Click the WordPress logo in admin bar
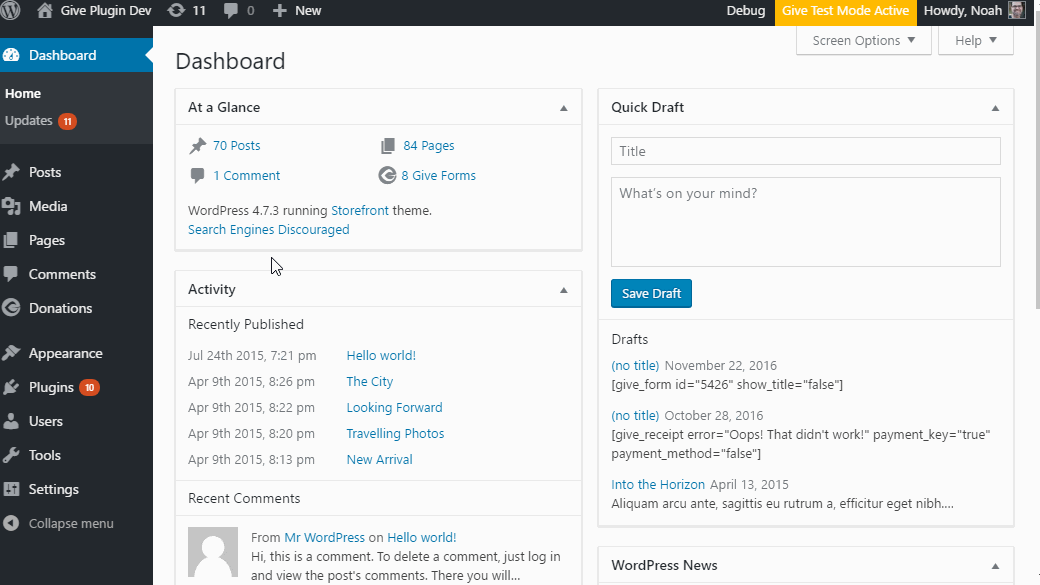 (x=11, y=11)
